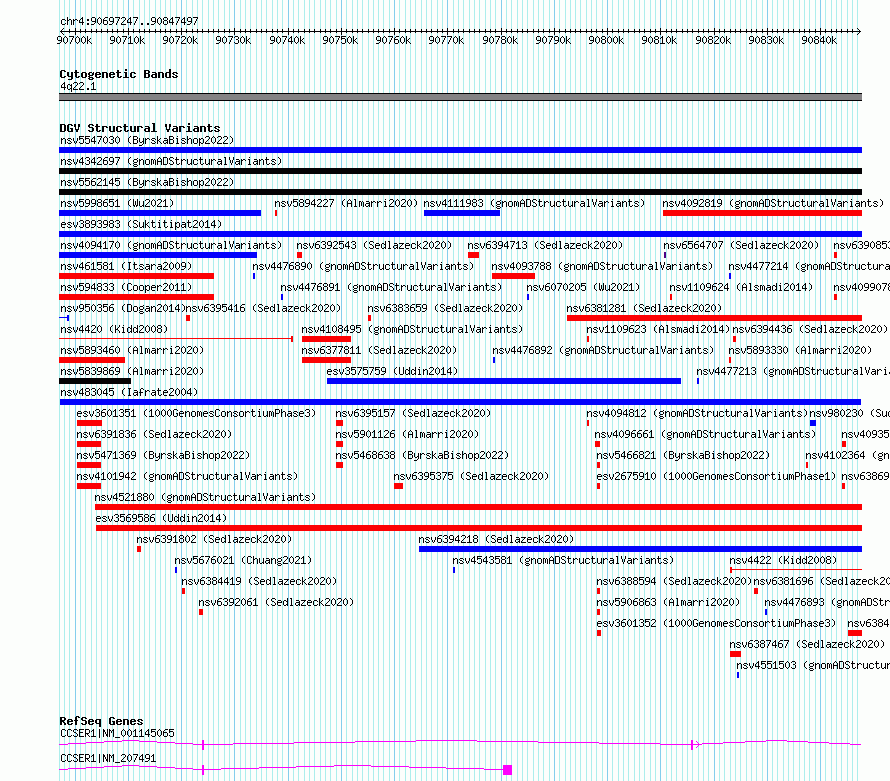The height and width of the screenshot is (781, 890).
Task: Select the nsv4342697 gnomAD variant label
Action: click(171, 161)
